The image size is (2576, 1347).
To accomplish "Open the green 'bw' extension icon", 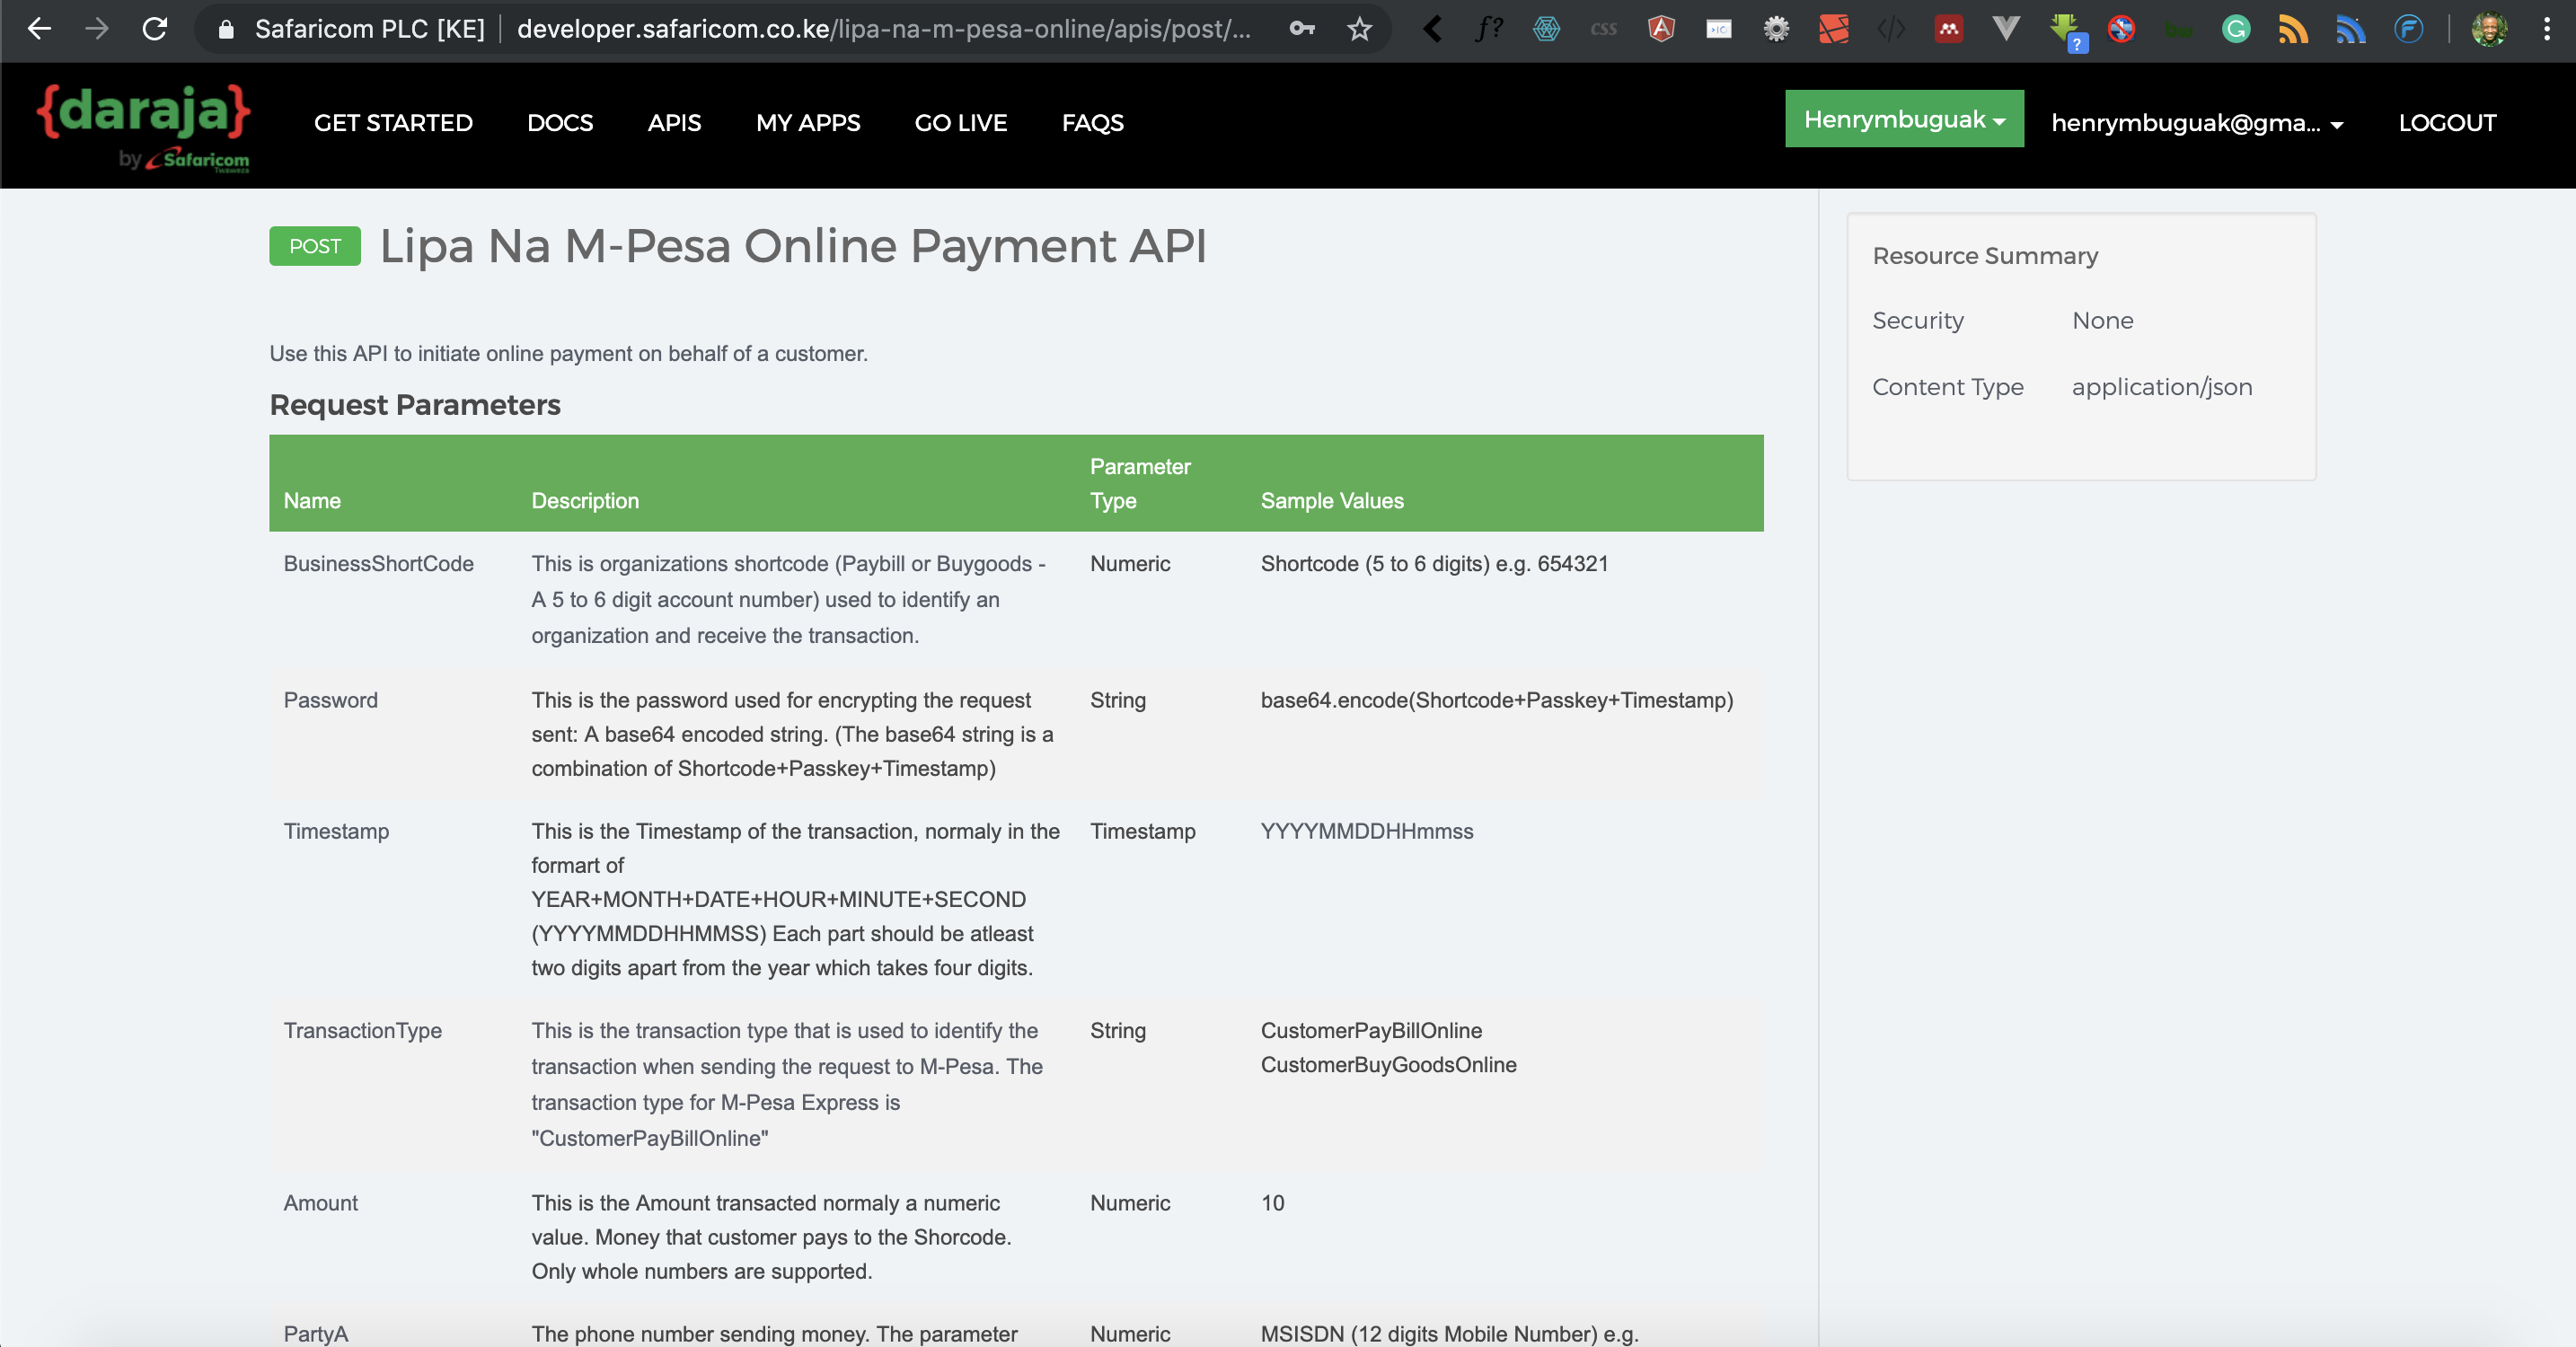I will click(x=2179, y=31).
